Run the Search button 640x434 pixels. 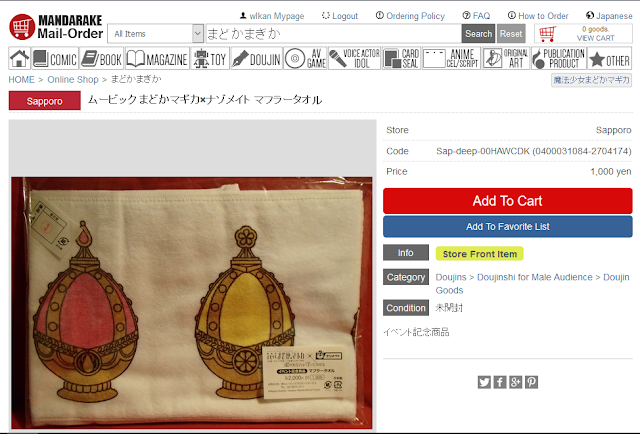(478, 33)
